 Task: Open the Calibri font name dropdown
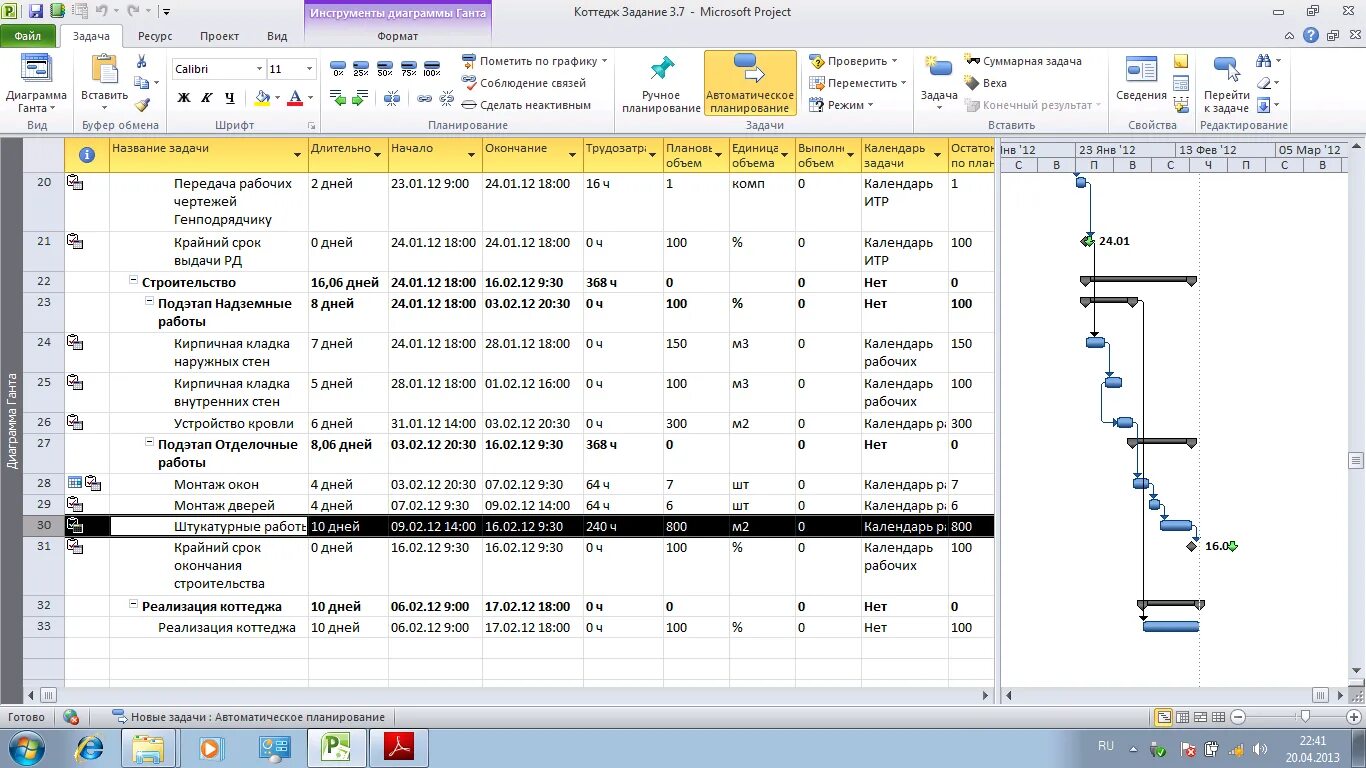(x=259, y=69)
